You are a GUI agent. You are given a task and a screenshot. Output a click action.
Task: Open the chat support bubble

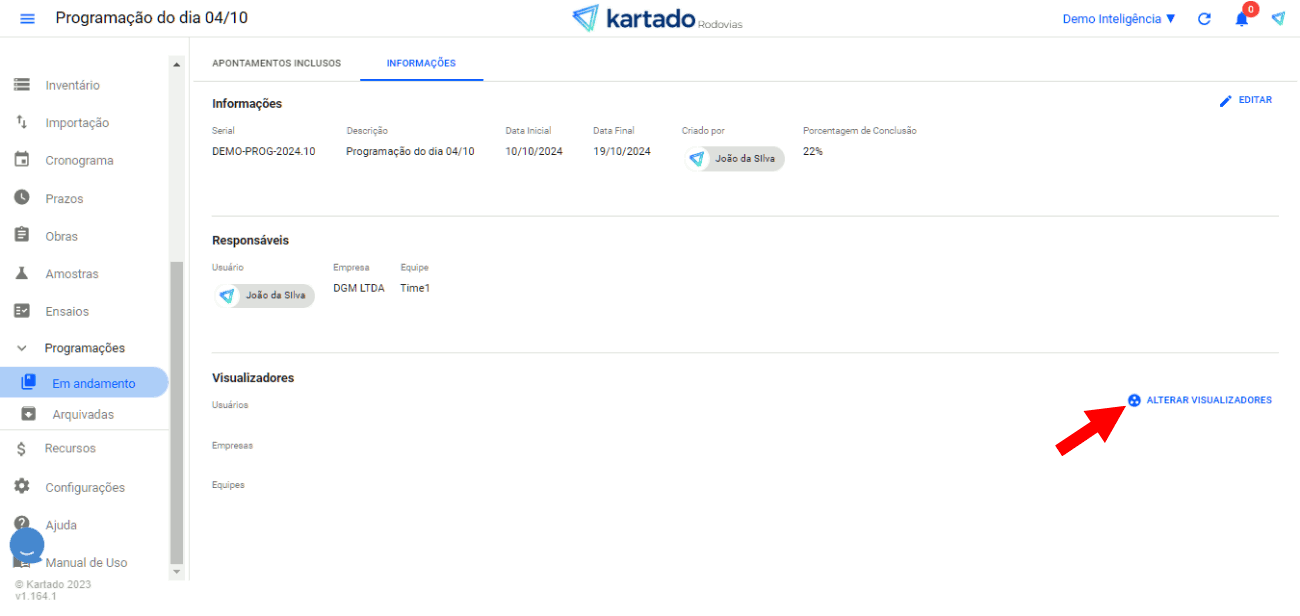point(27,546)
